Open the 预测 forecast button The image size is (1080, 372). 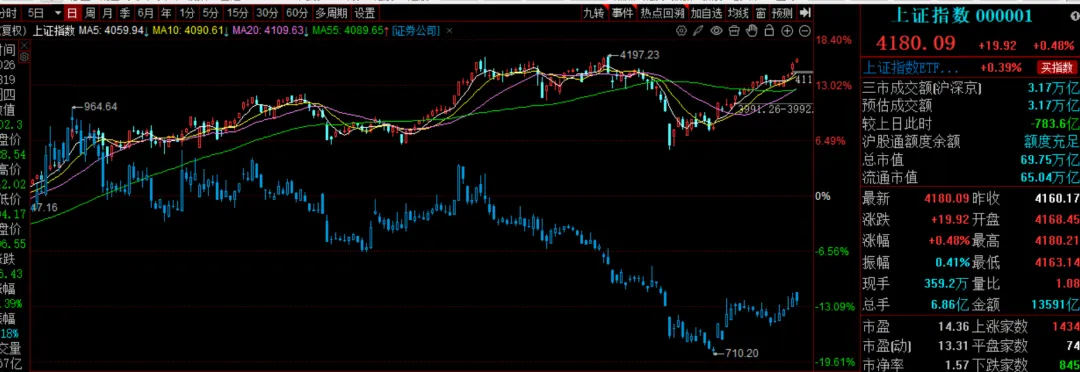click(782, 13)
